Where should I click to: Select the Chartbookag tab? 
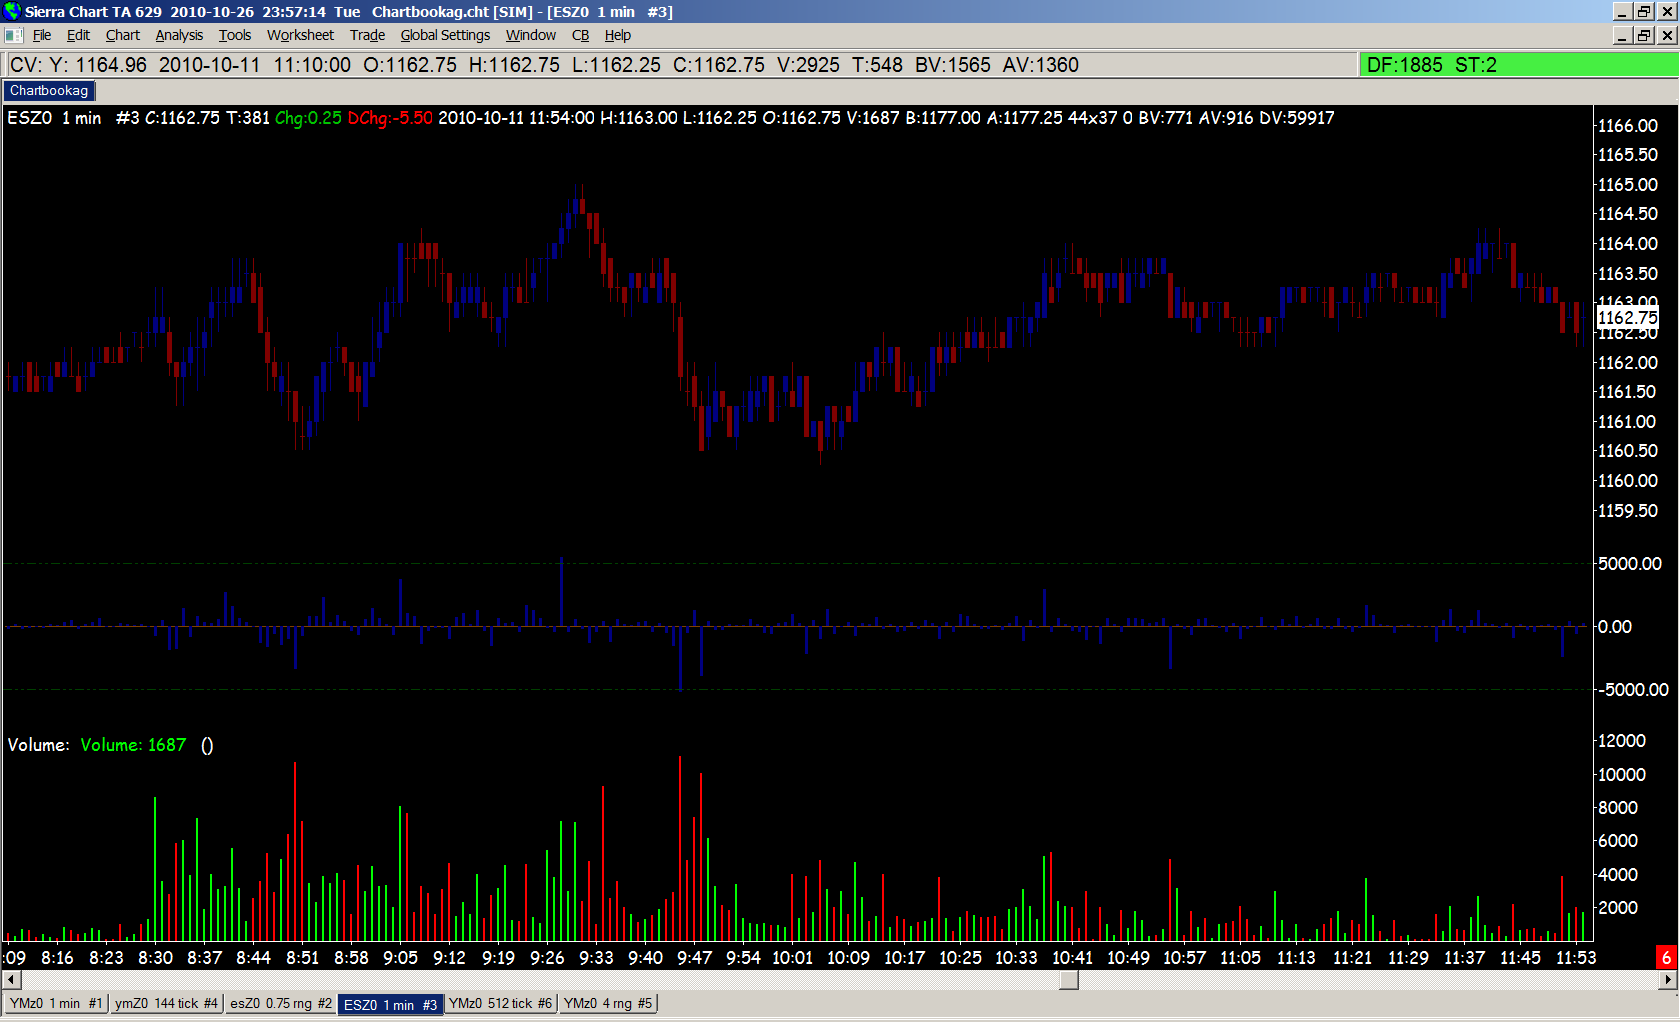click(x=49, y=91)
